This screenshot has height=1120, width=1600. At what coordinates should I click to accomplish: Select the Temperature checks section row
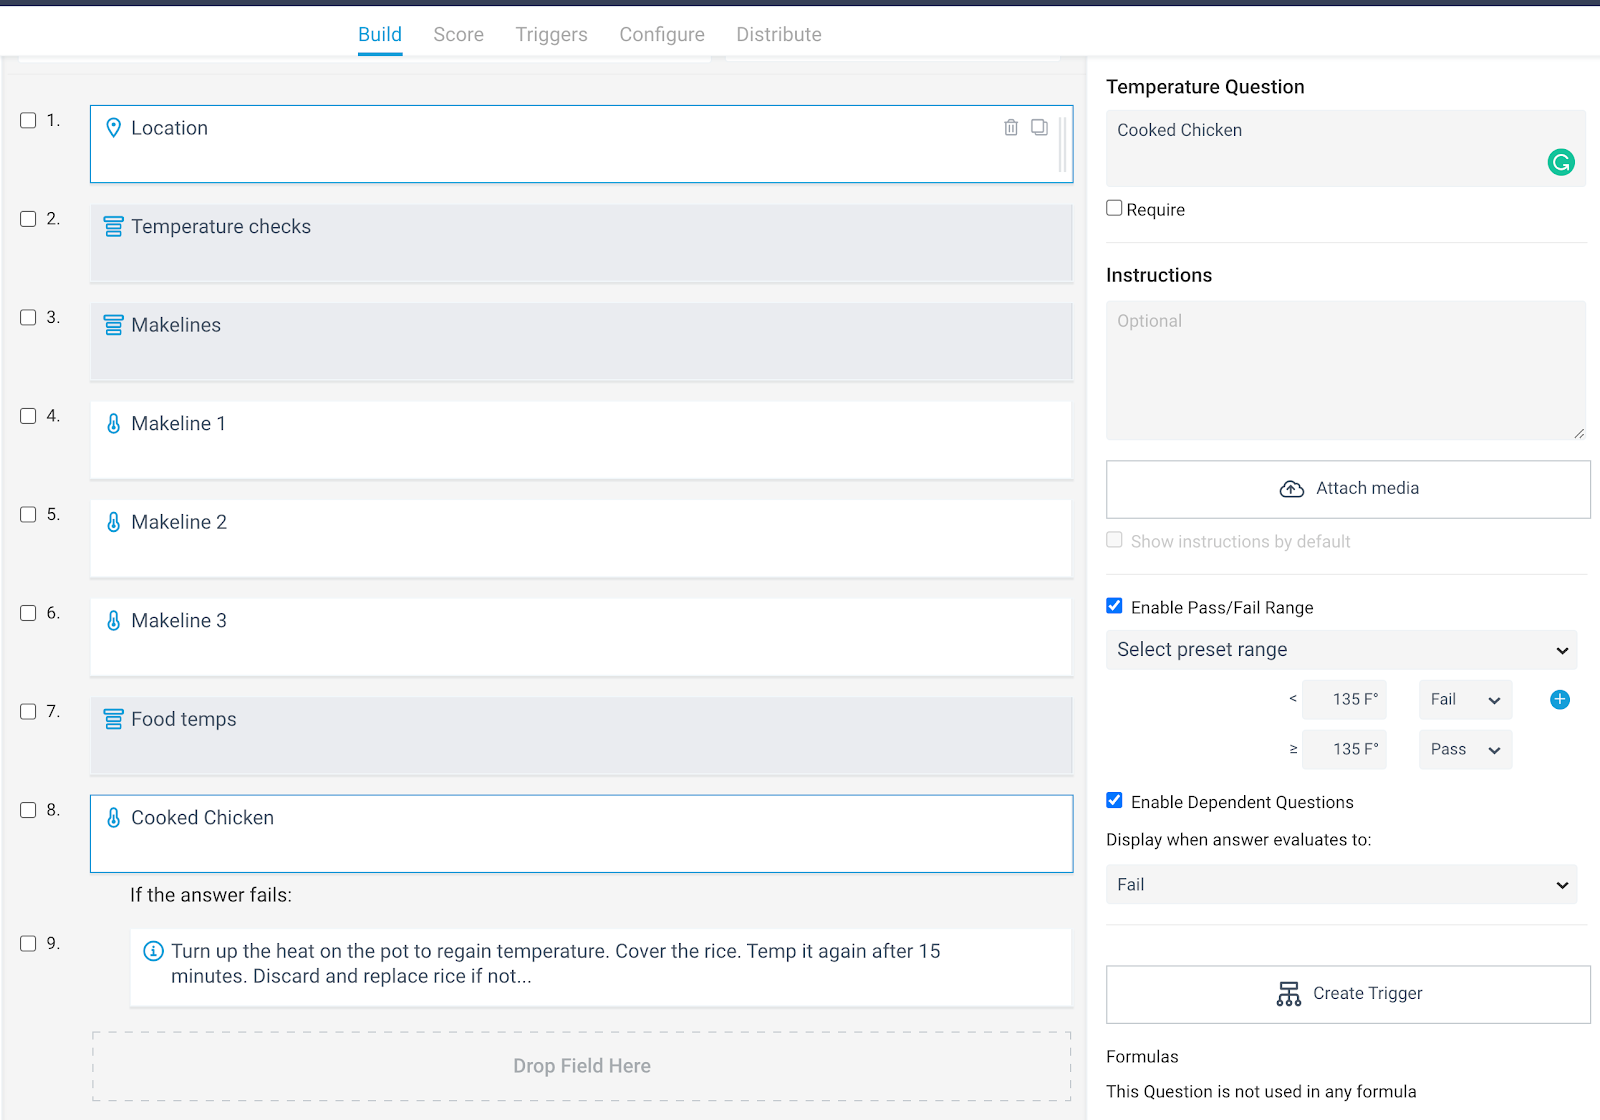coord(582,243)
